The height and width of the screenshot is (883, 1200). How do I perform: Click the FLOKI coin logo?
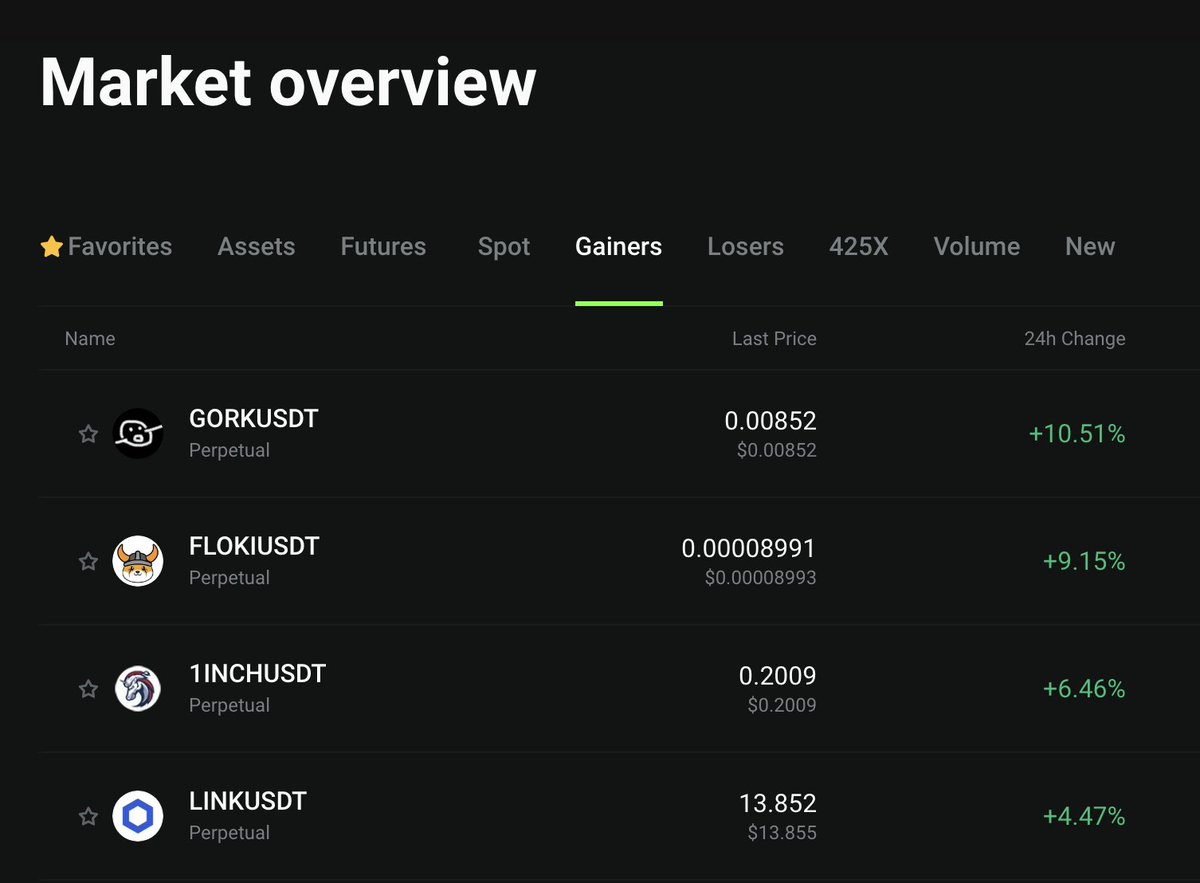click(138, 561)
